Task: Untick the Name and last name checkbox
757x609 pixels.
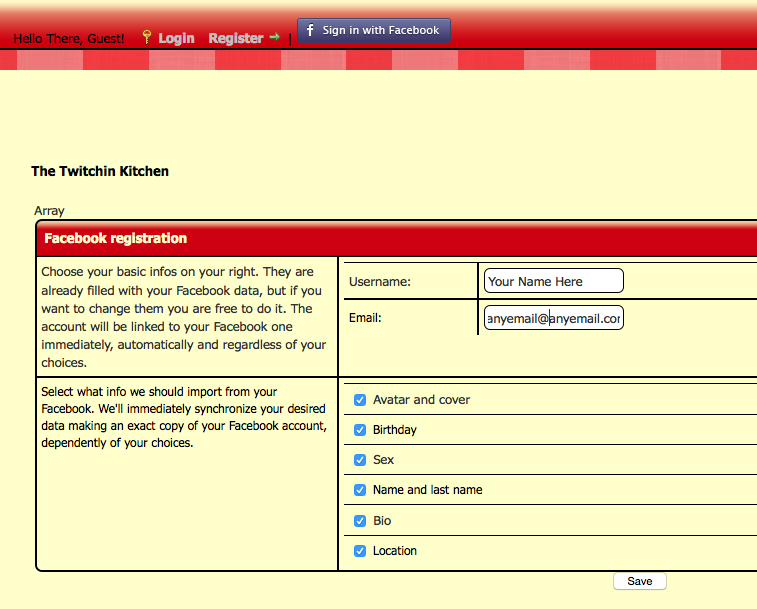Action: (360, 490)
